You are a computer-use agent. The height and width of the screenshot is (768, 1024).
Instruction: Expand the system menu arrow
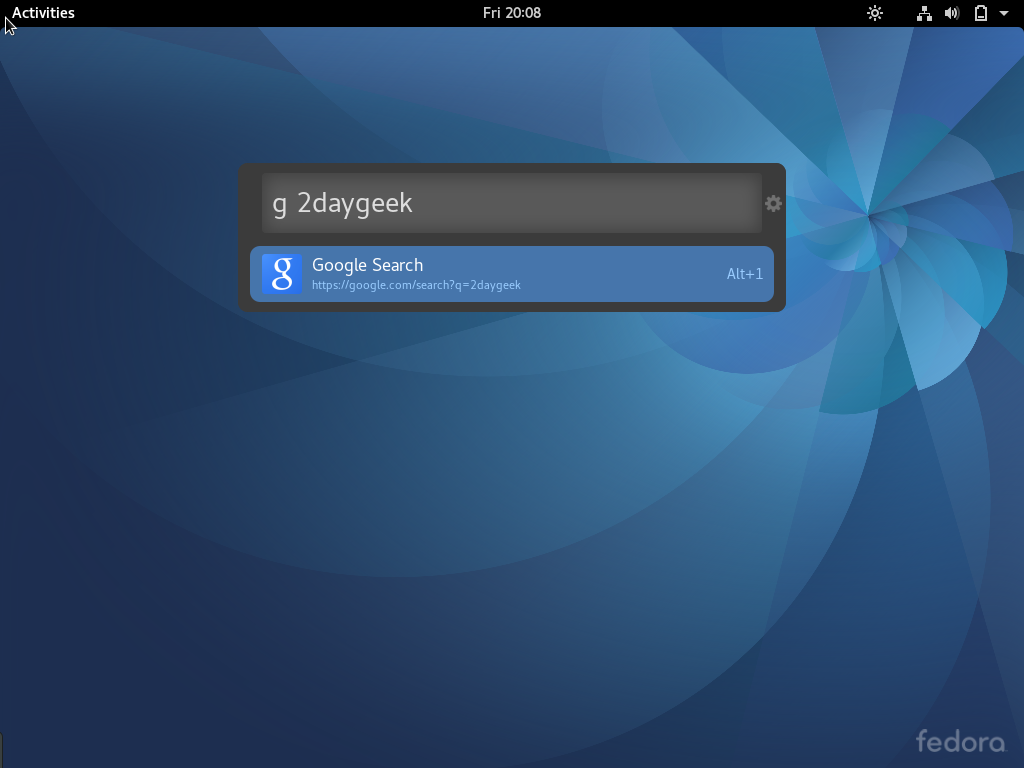pyautogui.click(x=1004, y=13)
